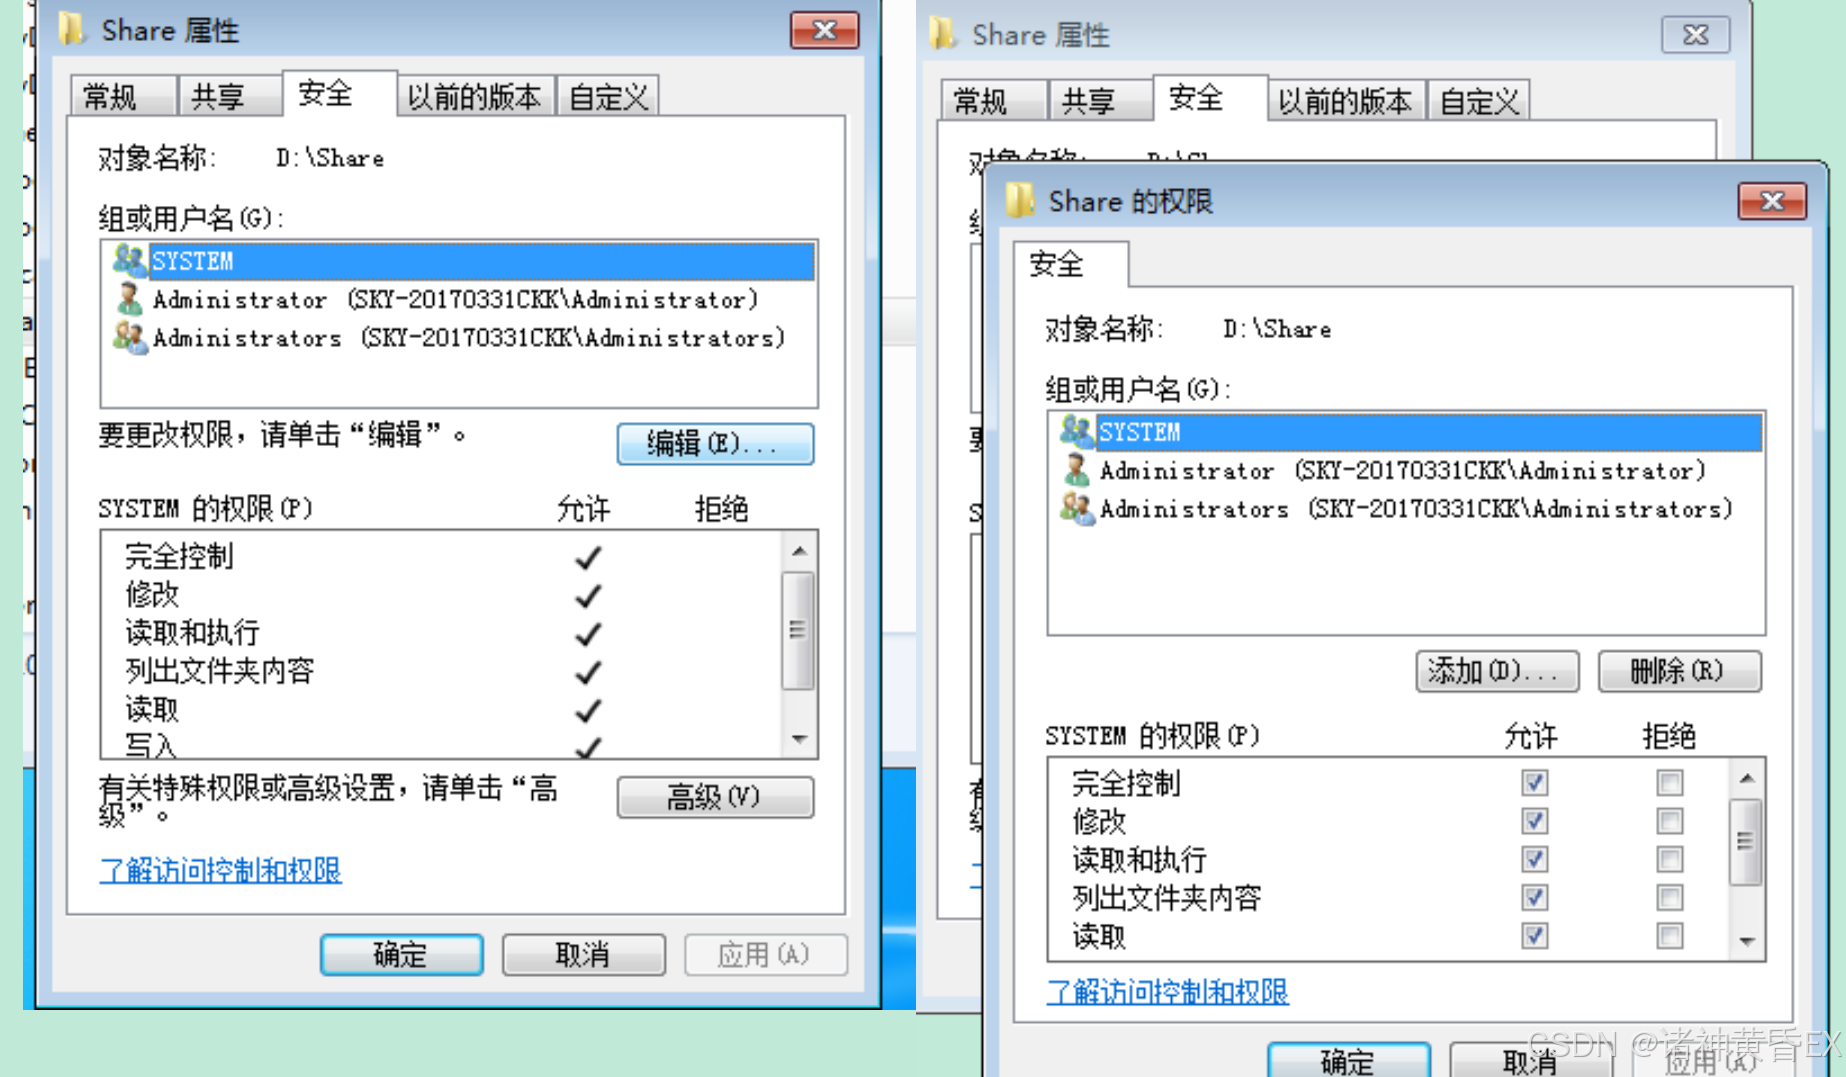
Task: Click permissions list scroll-up arrow in left dialog
Action: (799, 551)
